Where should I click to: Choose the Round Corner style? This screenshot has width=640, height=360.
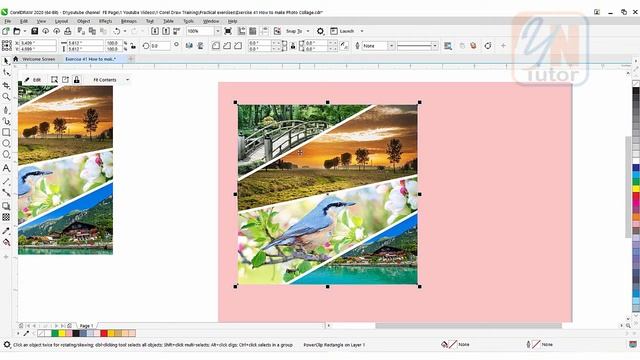click(216, 46)
